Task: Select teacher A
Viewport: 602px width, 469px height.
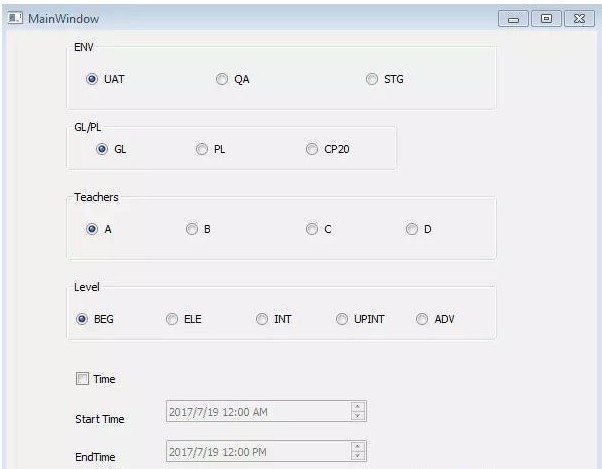Action: (92, 229)
